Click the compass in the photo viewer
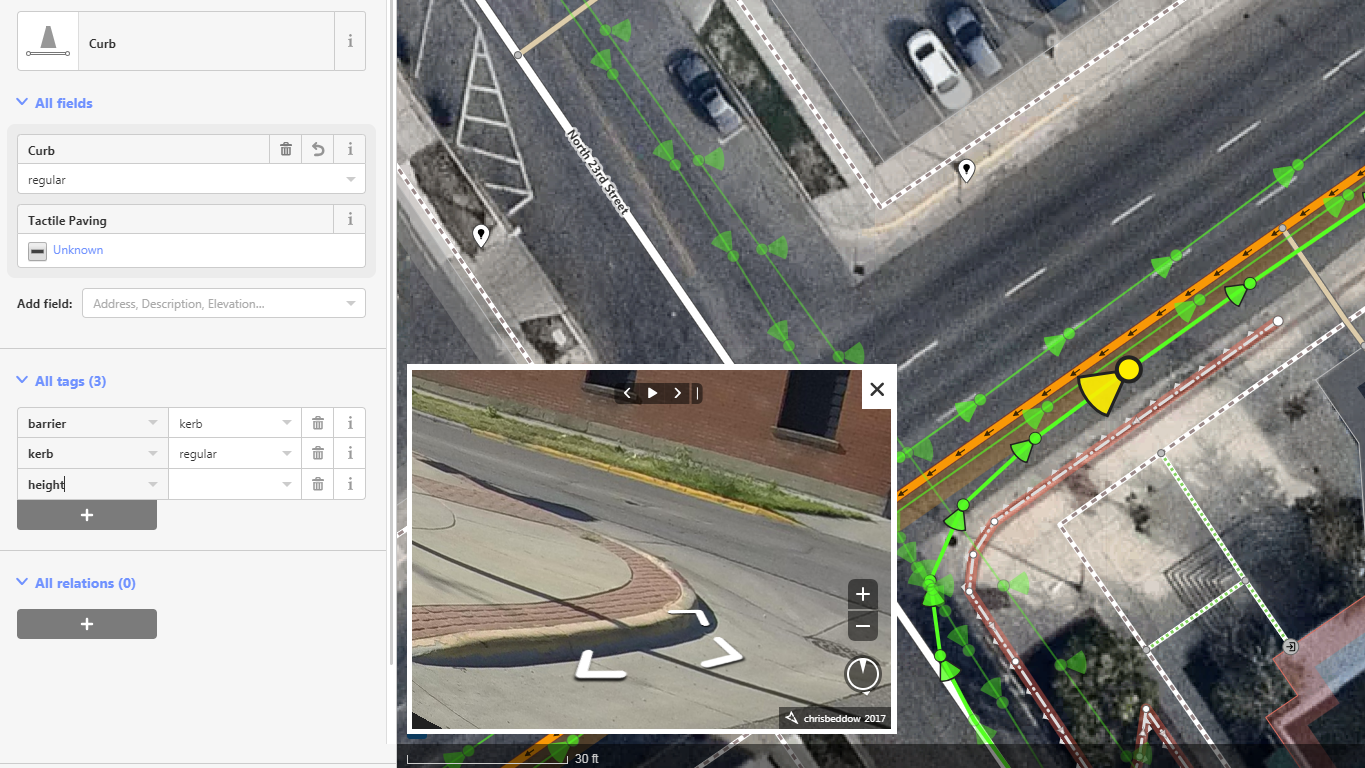This screenshot has width=1365, height=768. (x=862, y=674)
